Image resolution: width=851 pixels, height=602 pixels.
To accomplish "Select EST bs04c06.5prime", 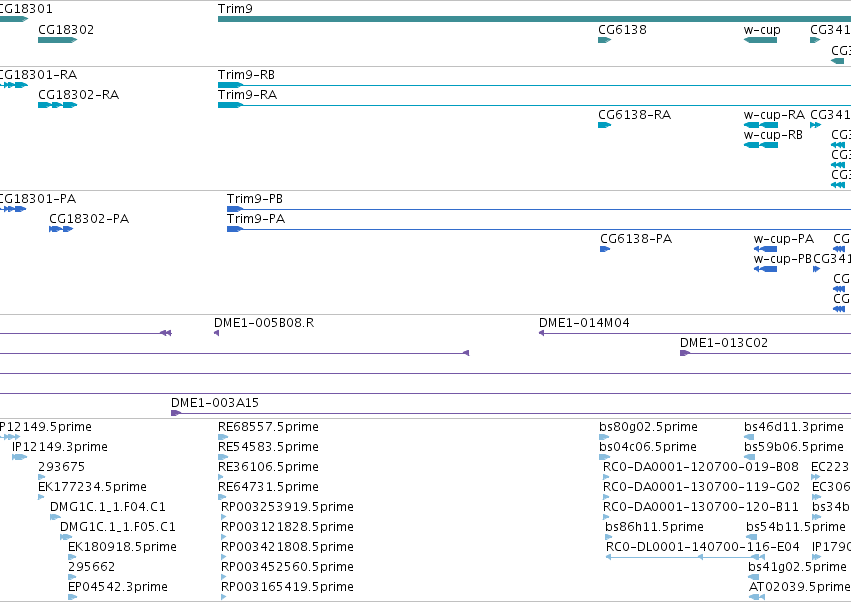I will coord(647,447).
